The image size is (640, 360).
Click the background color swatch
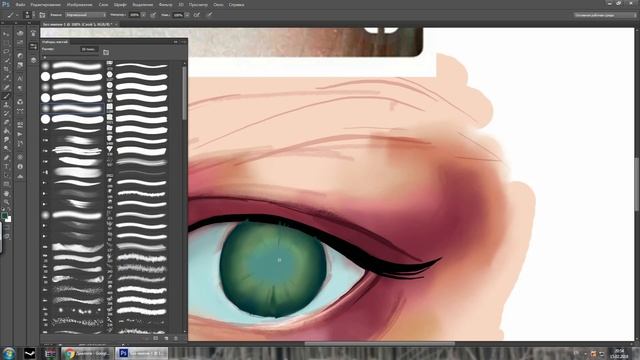tap(9, 219)
